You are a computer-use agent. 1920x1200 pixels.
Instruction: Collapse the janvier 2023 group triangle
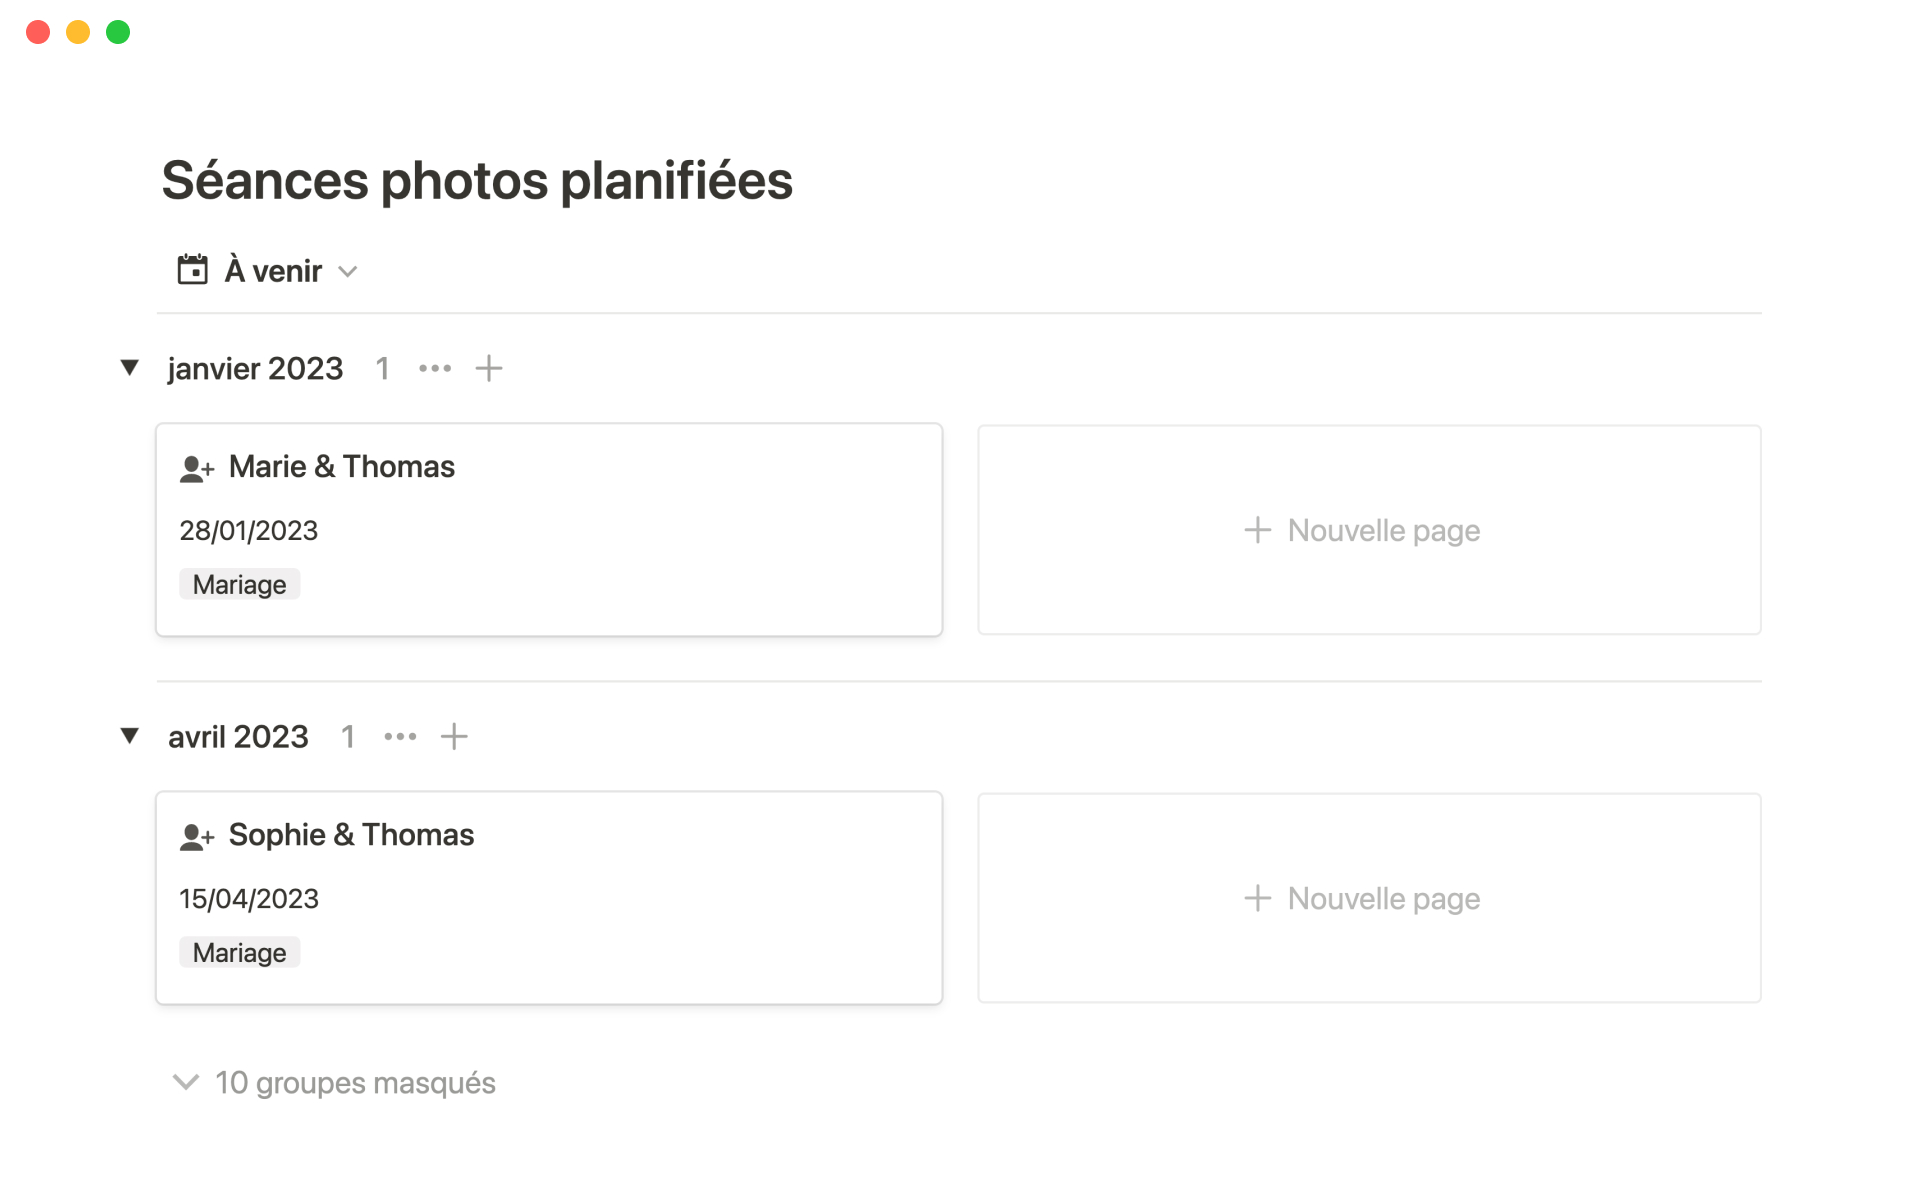coord(129,368)
